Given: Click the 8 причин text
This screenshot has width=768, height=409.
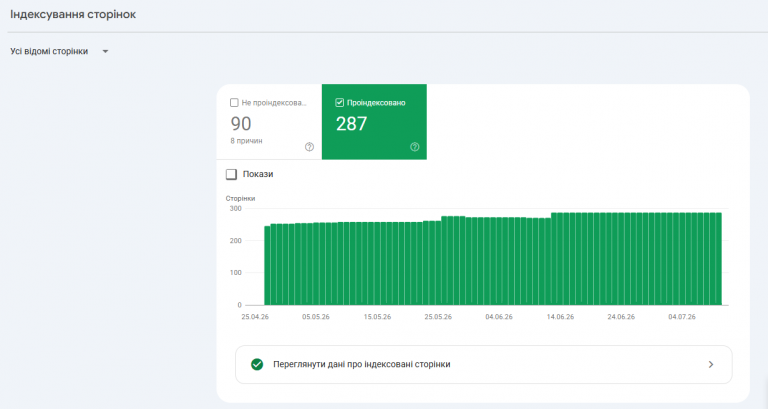Looking at the screenshot, I should click(x=246, y=141).
